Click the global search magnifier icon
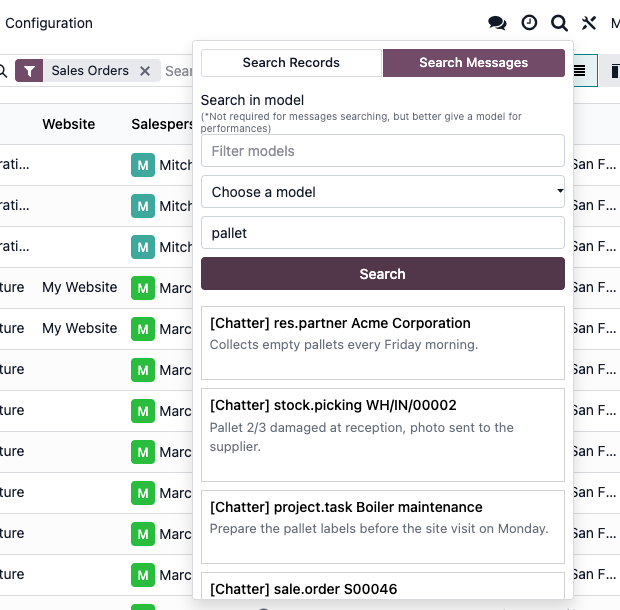The width and height of the screenshot is (620, 610). coord(559,23)
